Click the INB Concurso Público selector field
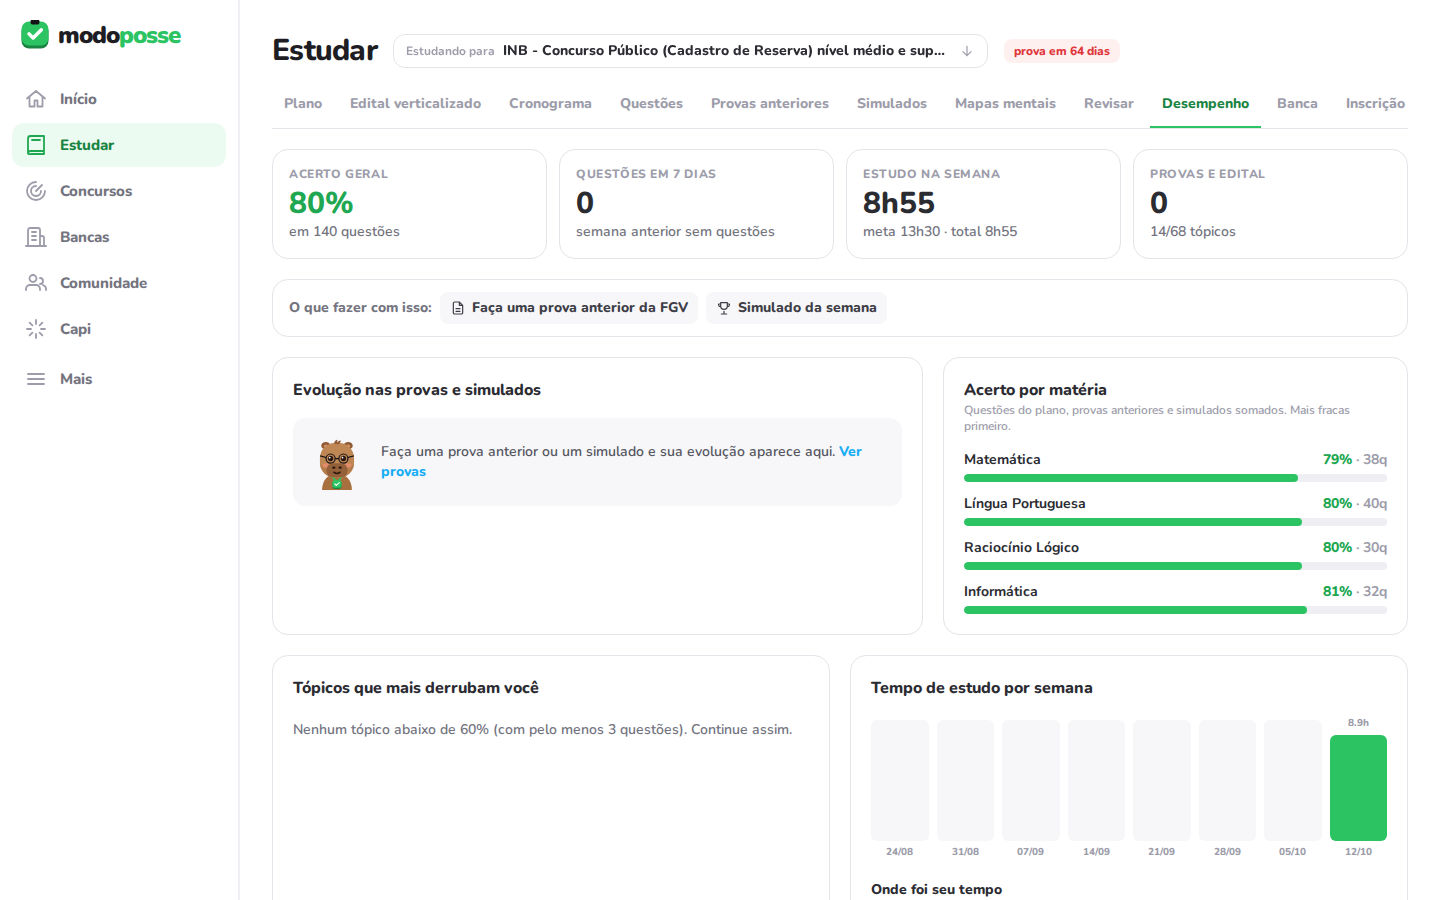 tap(690, 51)
